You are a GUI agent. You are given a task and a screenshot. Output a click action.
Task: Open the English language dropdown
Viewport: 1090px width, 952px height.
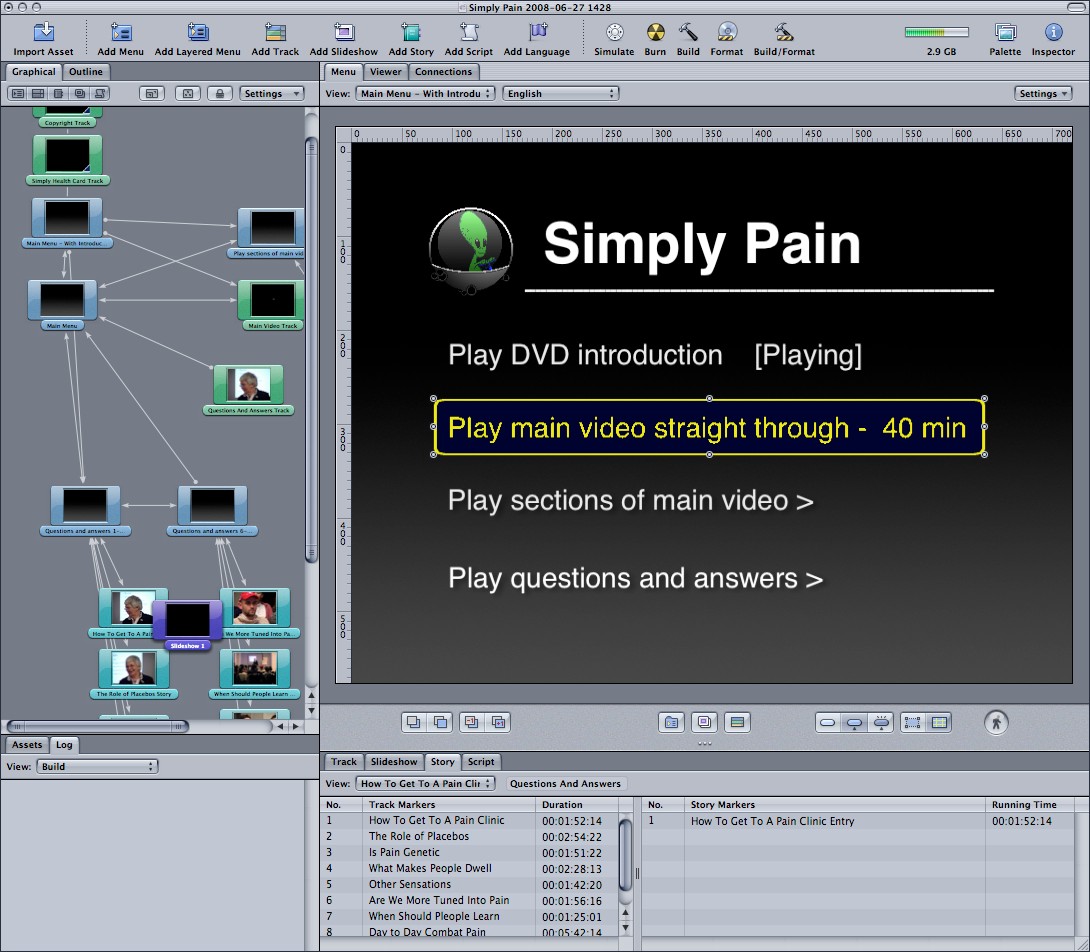[560, 93]
